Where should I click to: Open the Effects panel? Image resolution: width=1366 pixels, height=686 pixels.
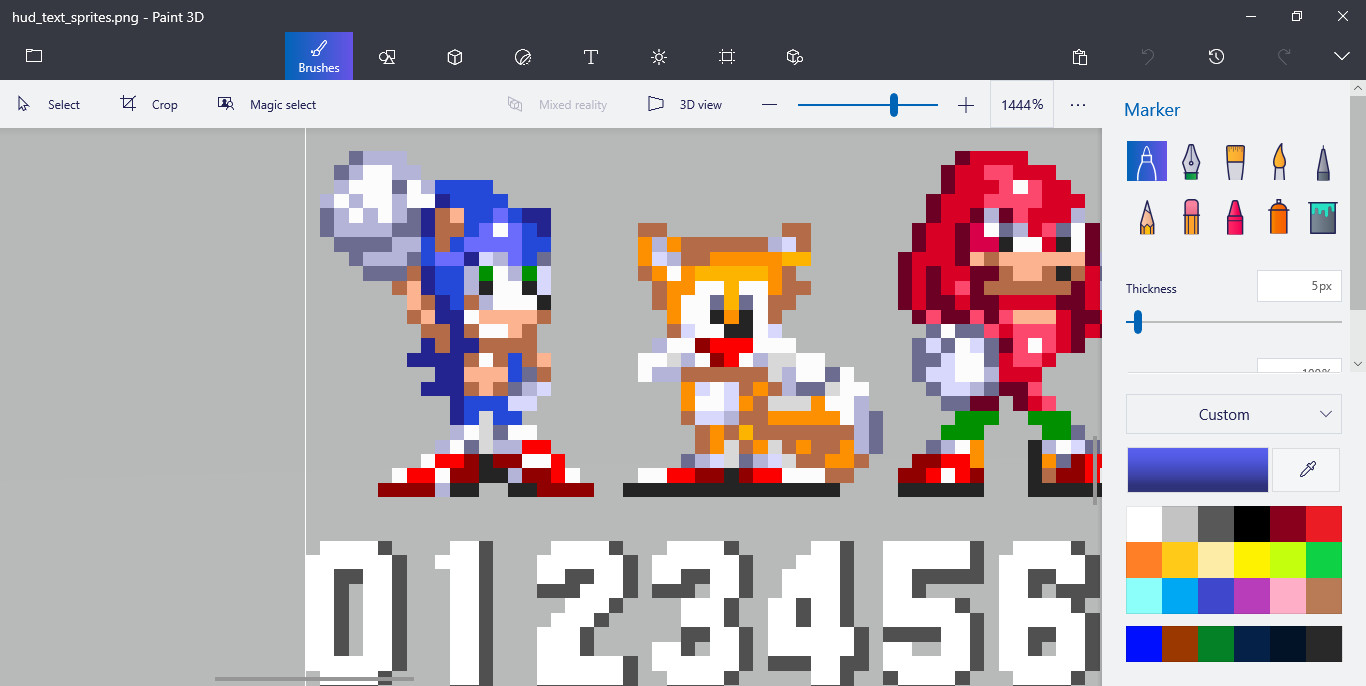pos(658,57)
